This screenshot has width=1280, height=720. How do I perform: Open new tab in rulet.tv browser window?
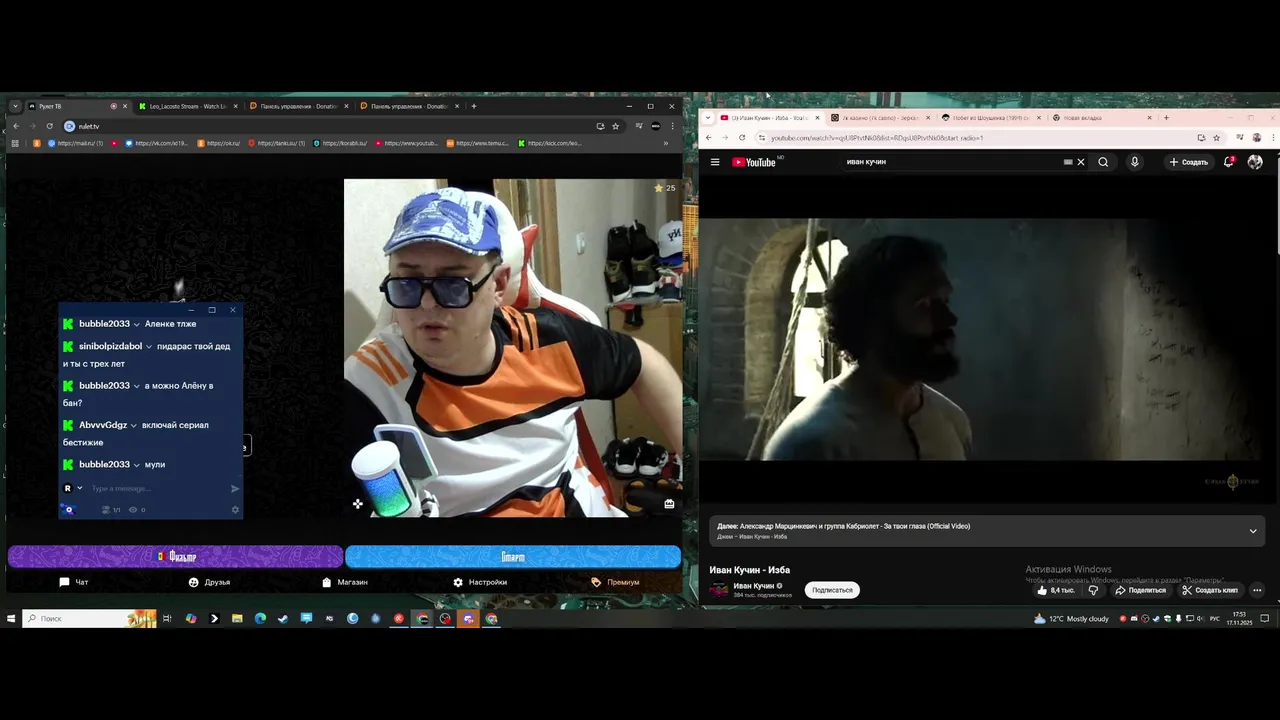tap(474, 106)
